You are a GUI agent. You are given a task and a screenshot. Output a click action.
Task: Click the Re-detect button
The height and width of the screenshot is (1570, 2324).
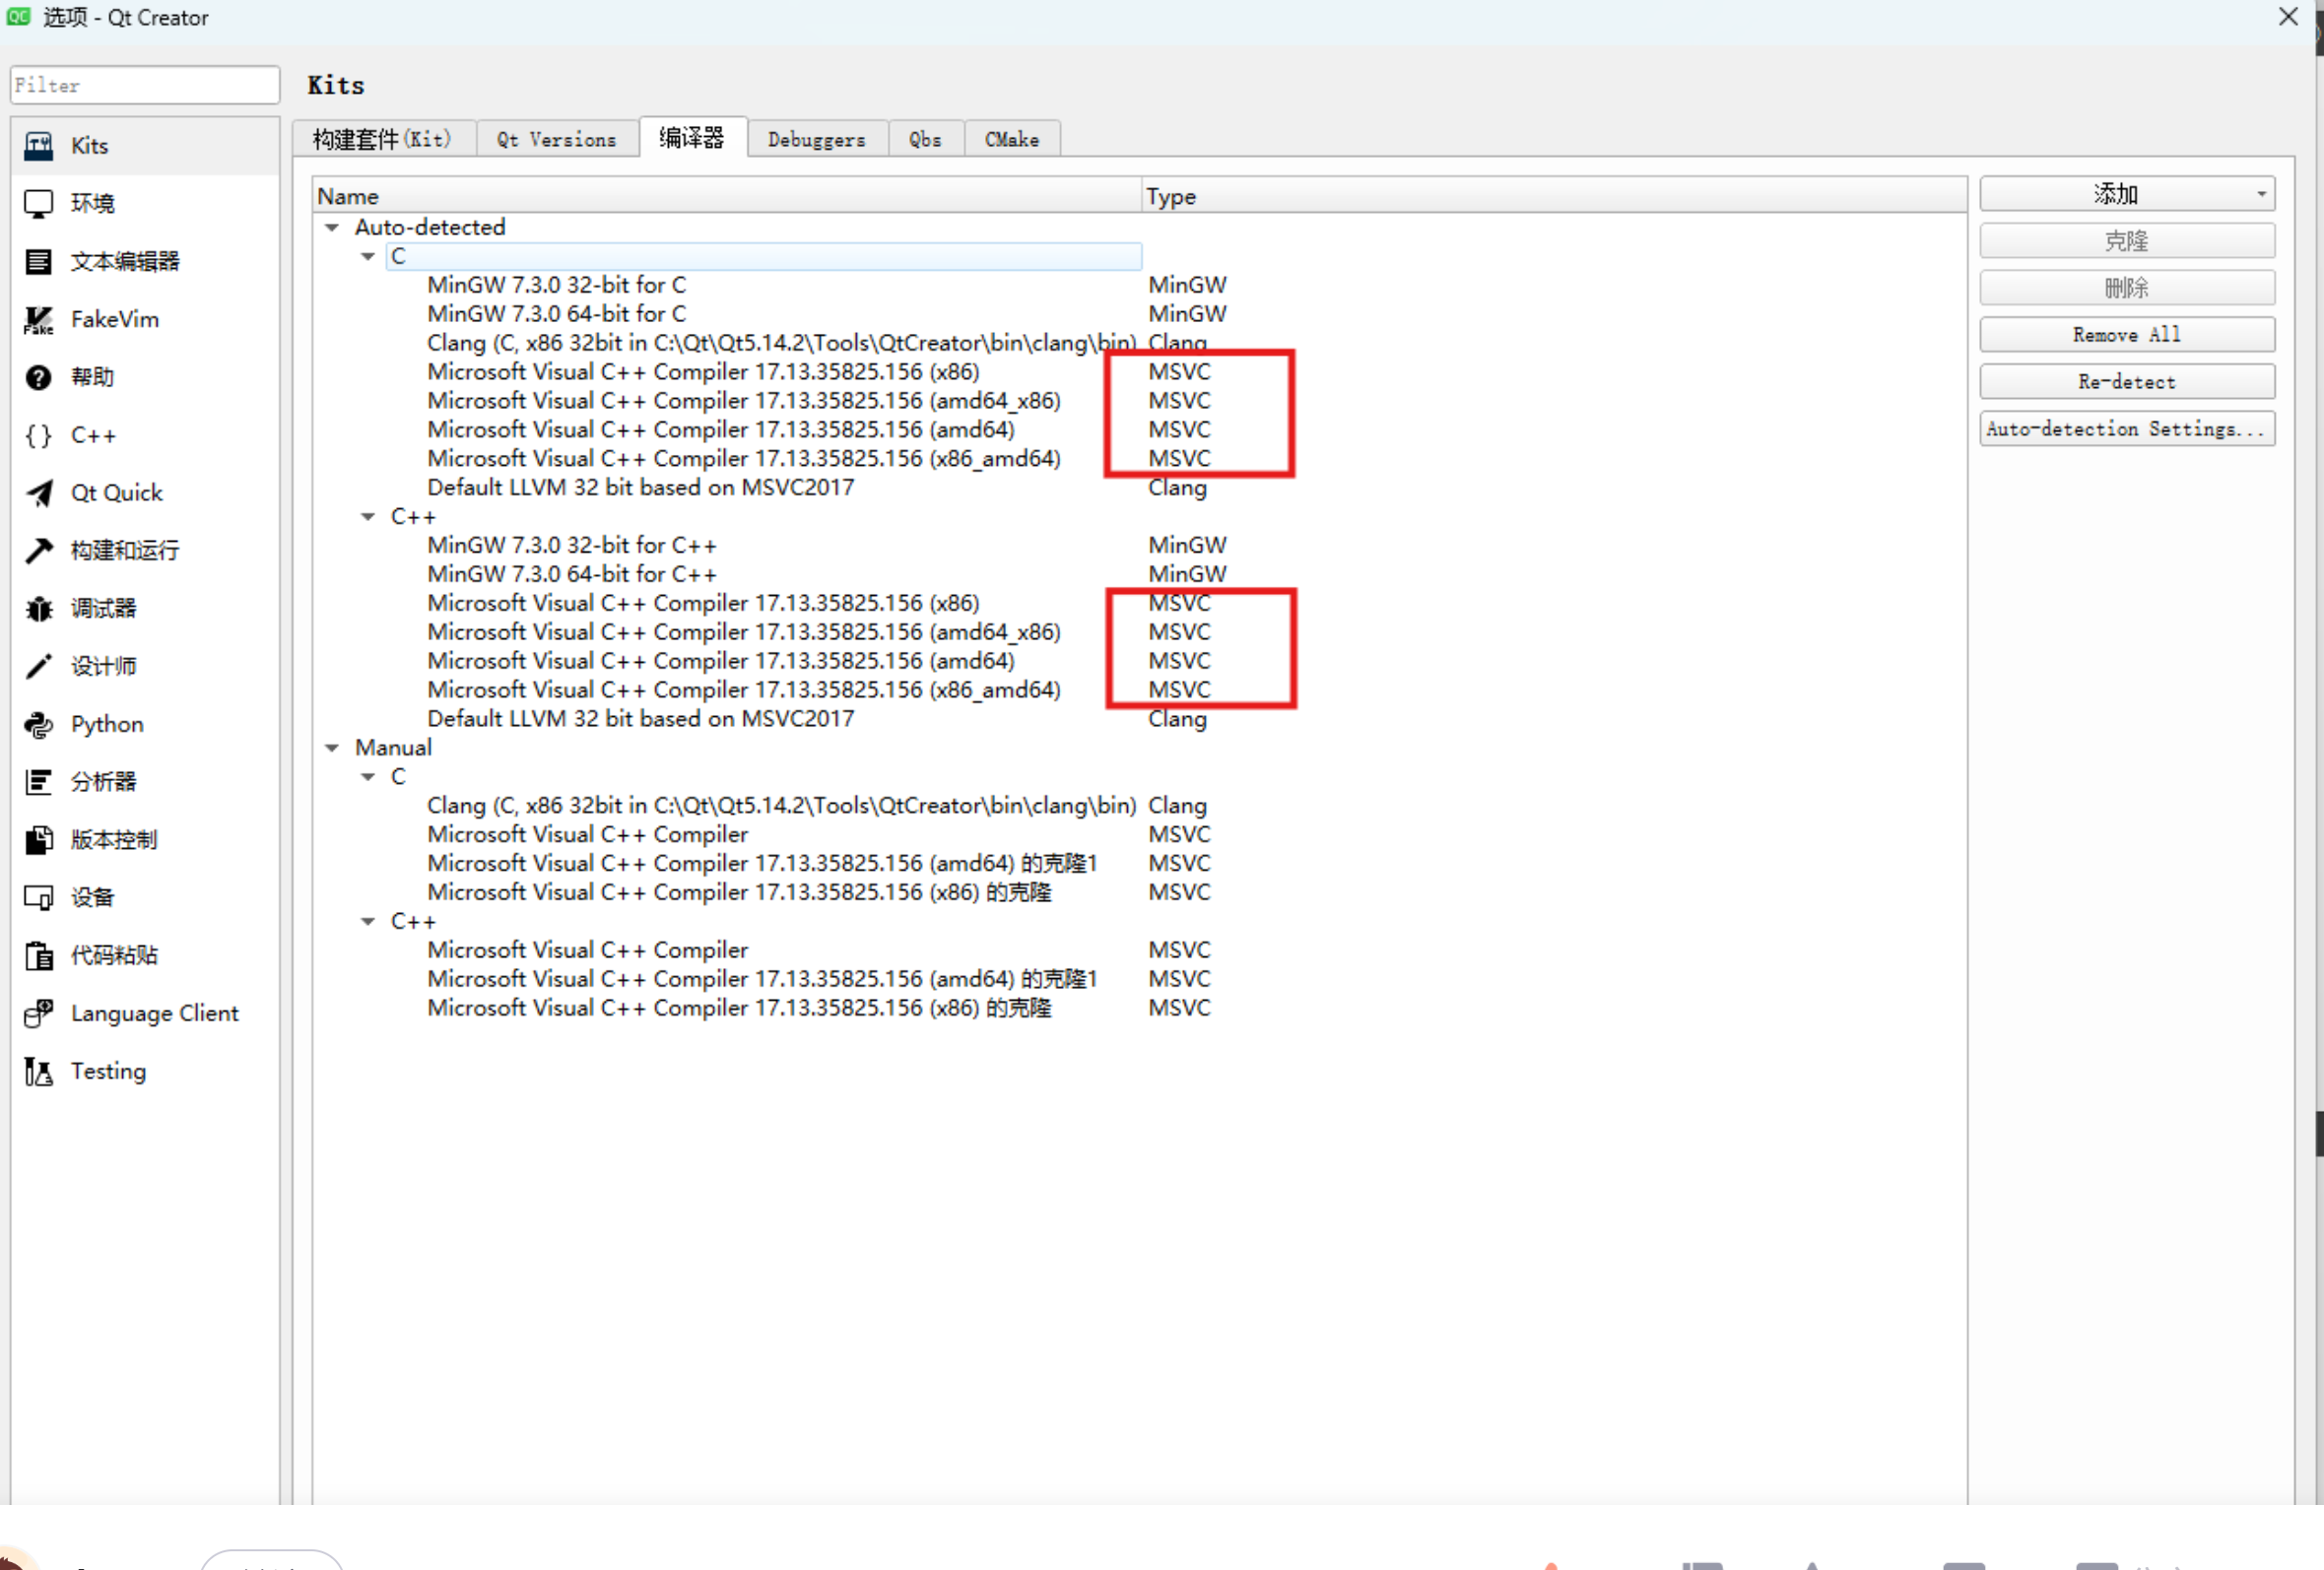pos(2126,382)
